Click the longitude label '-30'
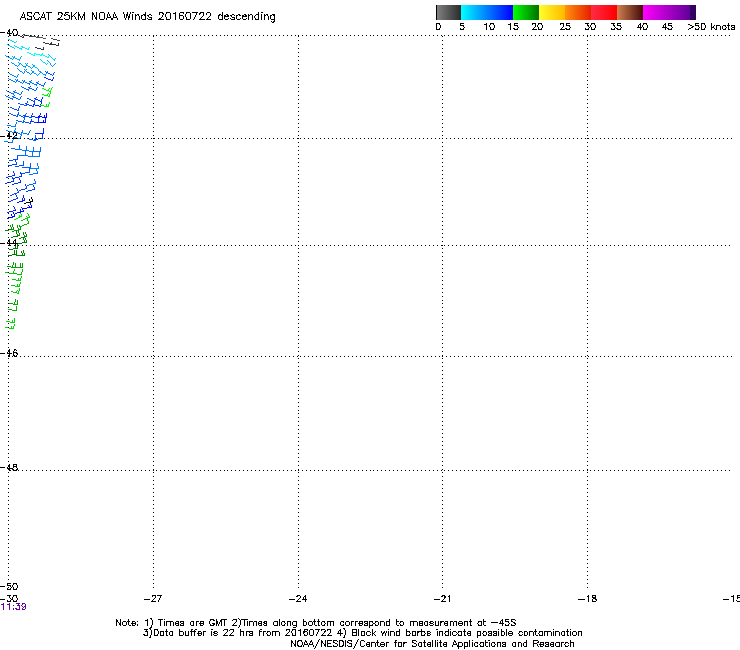The image size is (740, 650). pos(9,598)
